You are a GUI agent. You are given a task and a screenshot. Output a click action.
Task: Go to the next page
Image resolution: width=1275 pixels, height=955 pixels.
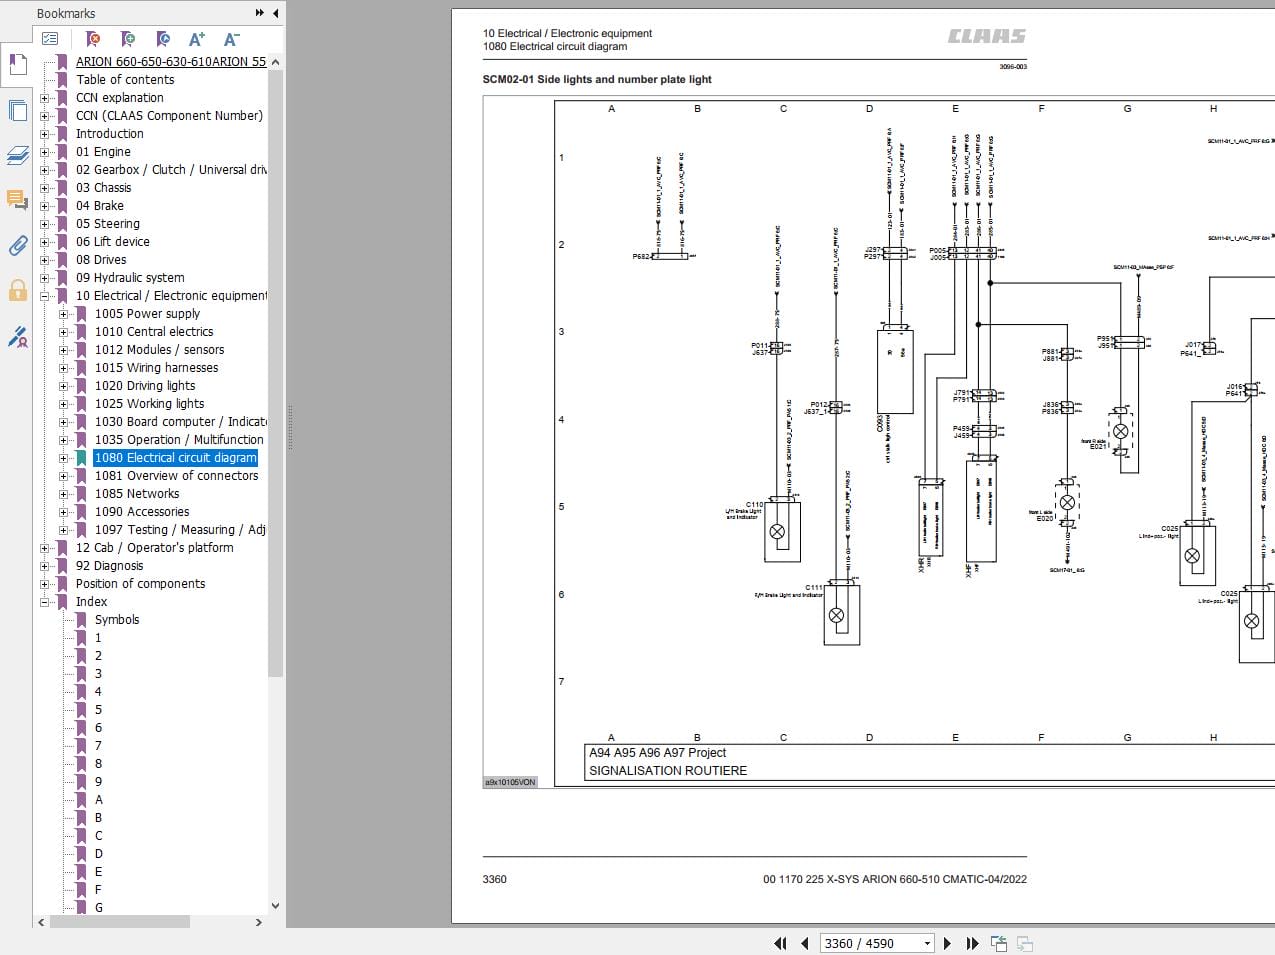click(948, 943)
